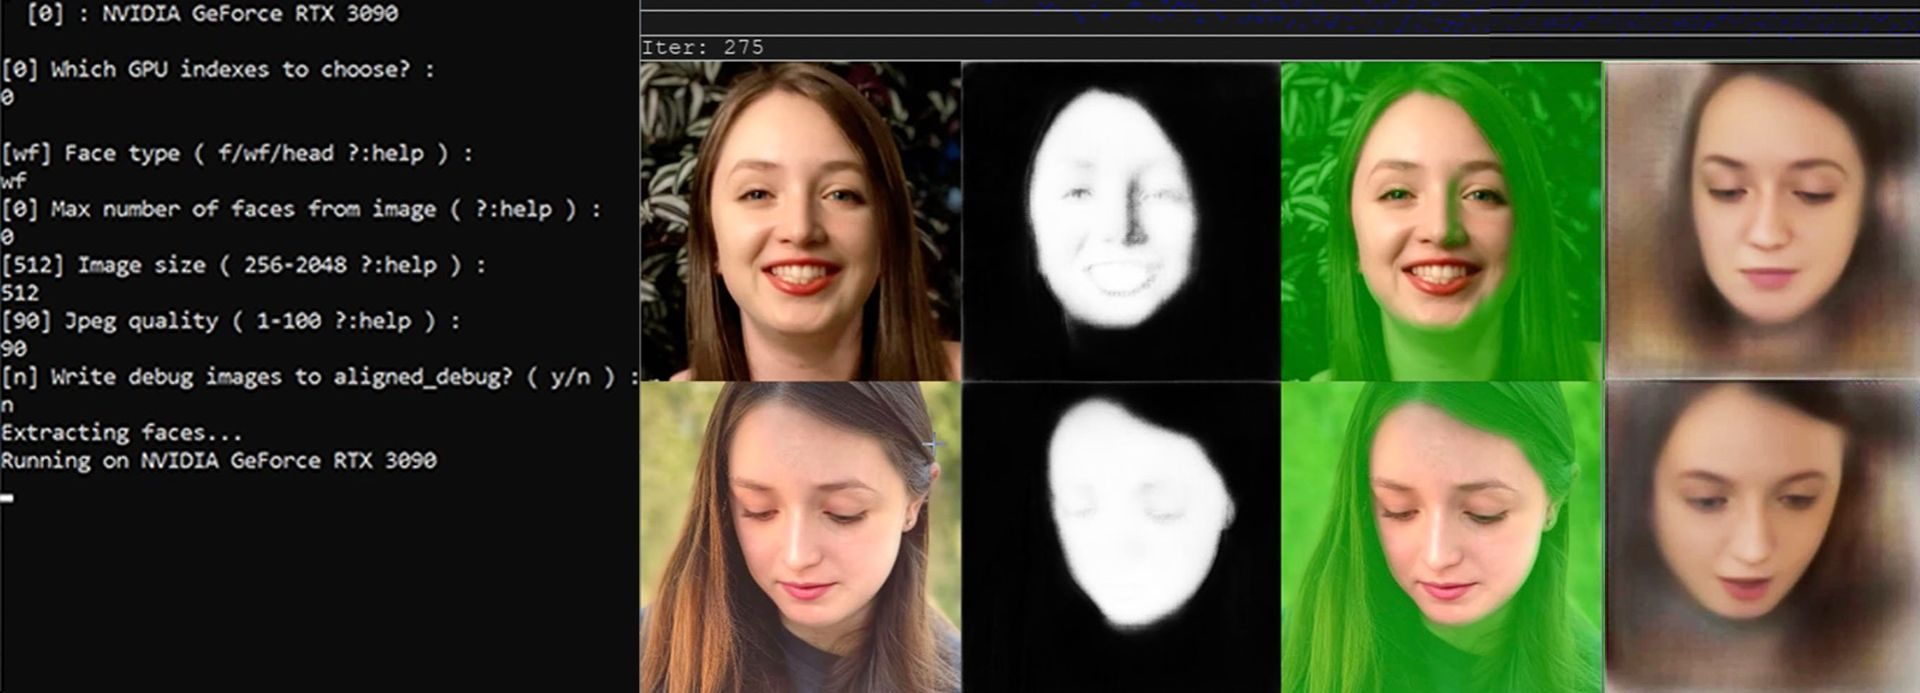1920x693 pixels.
Task: Click the bottom row green-tinted face overlay
Action: [x=1440, y=537]
